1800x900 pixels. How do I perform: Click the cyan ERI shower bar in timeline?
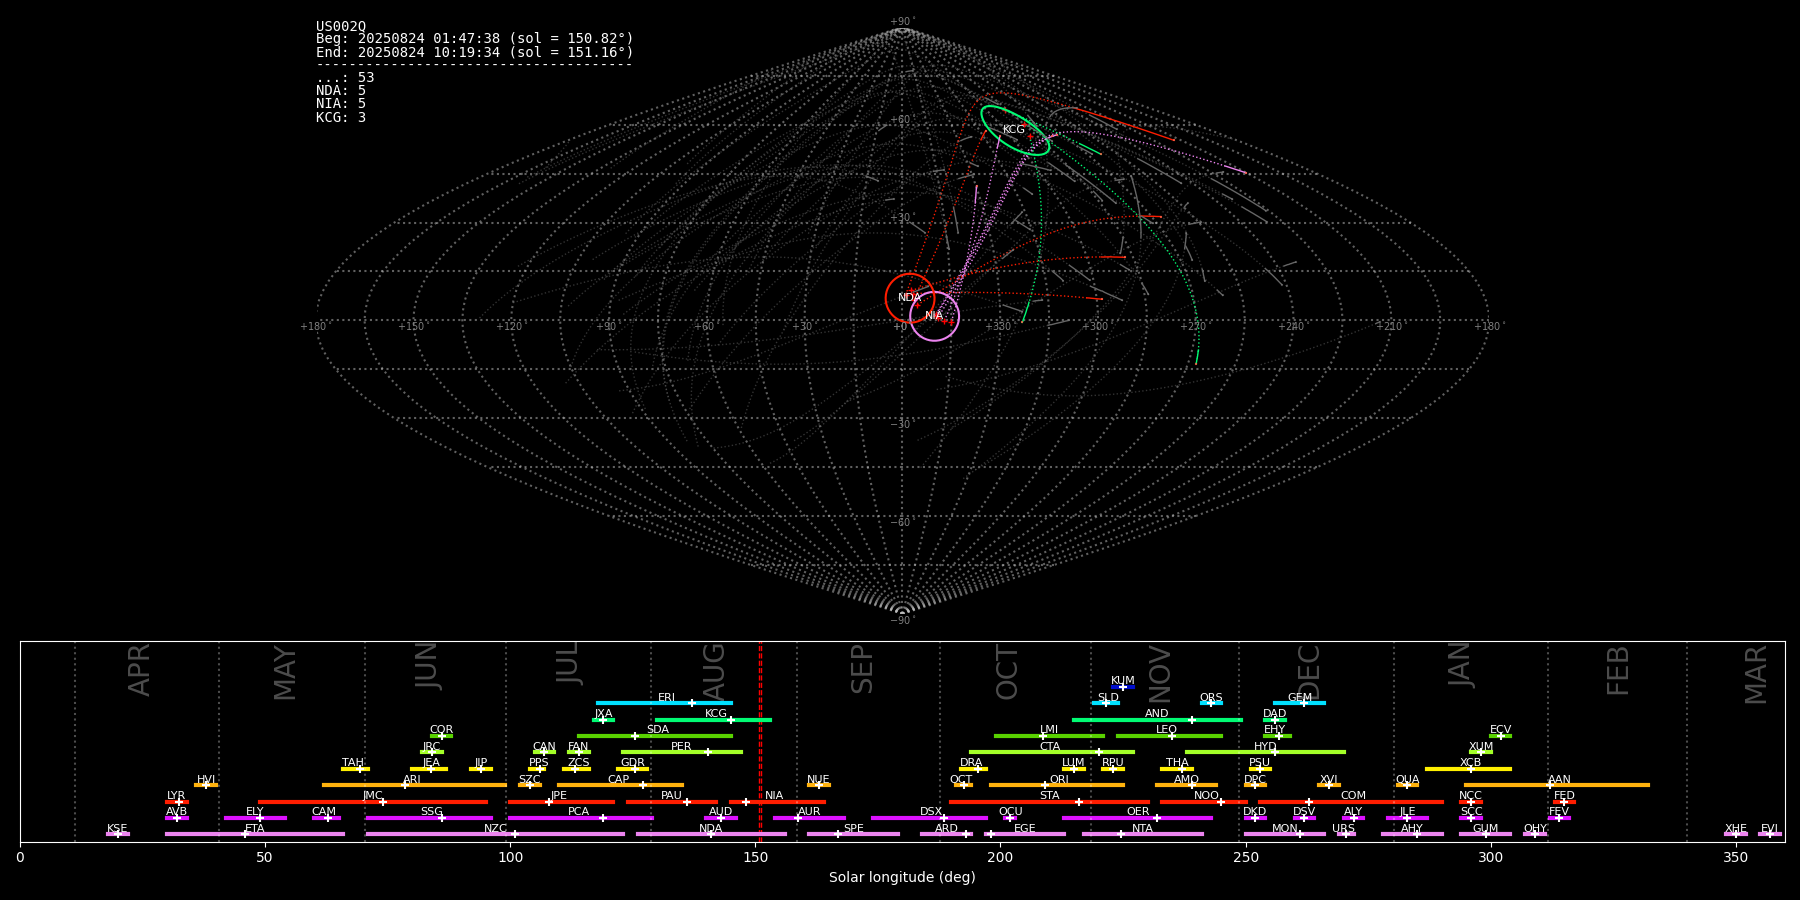click(x=664, y=703)
